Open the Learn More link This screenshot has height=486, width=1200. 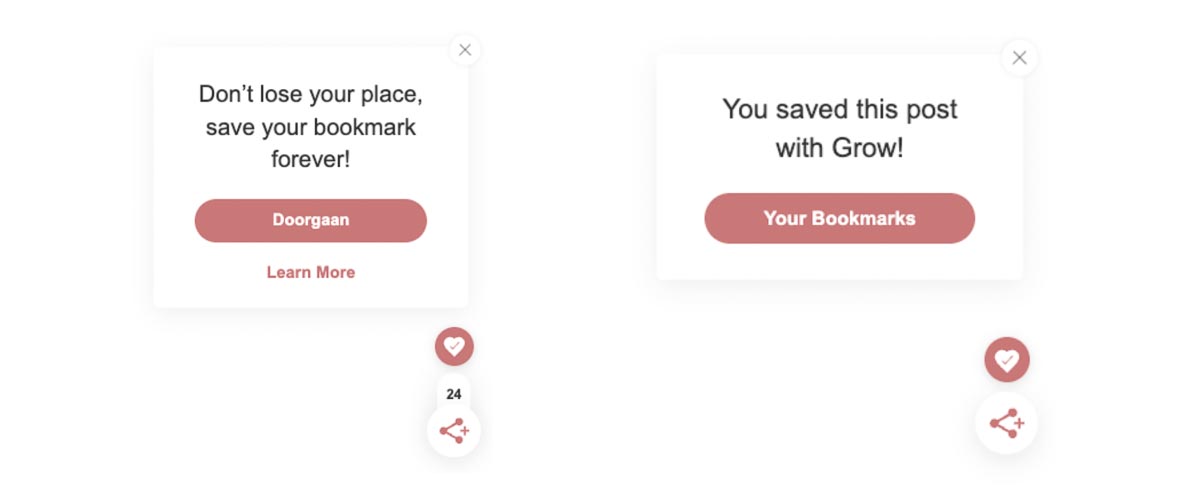(x=310, y=272)
